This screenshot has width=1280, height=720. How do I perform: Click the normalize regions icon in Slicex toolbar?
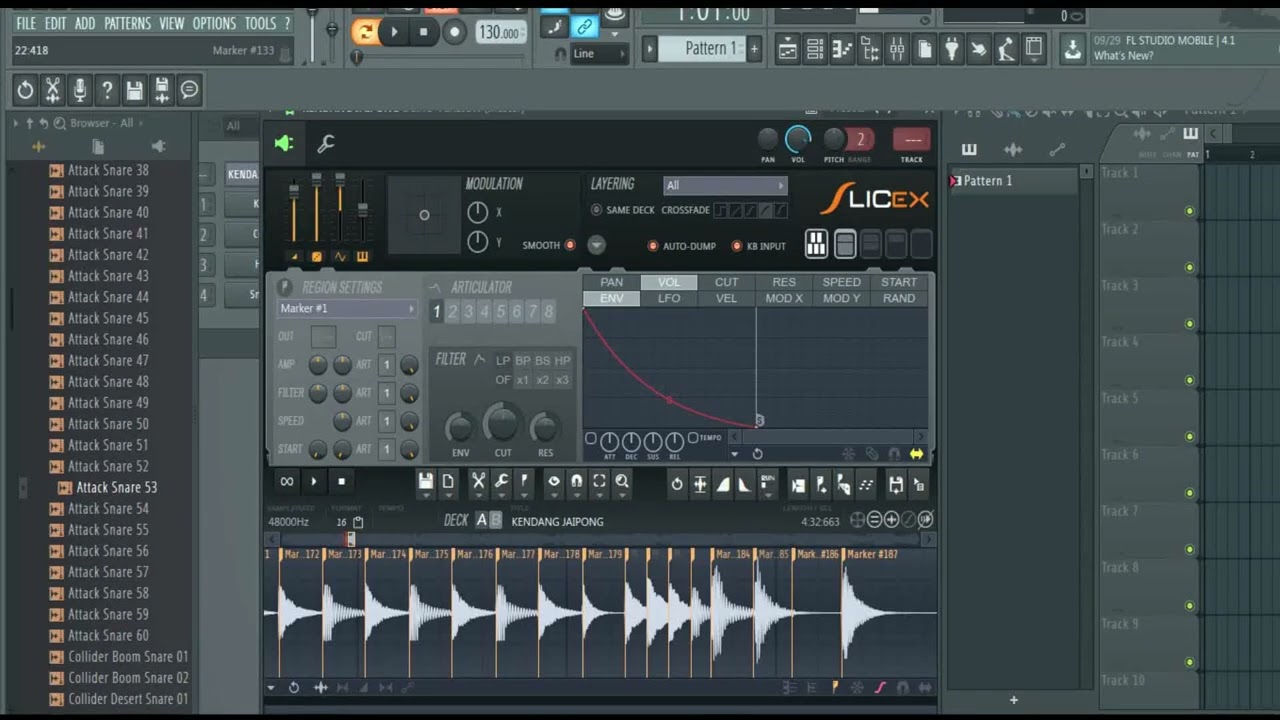[x=700, y=485]
